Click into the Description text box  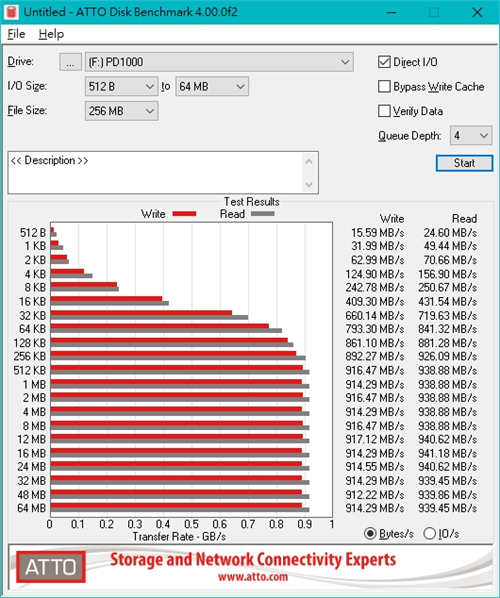[x=156, y=172]
